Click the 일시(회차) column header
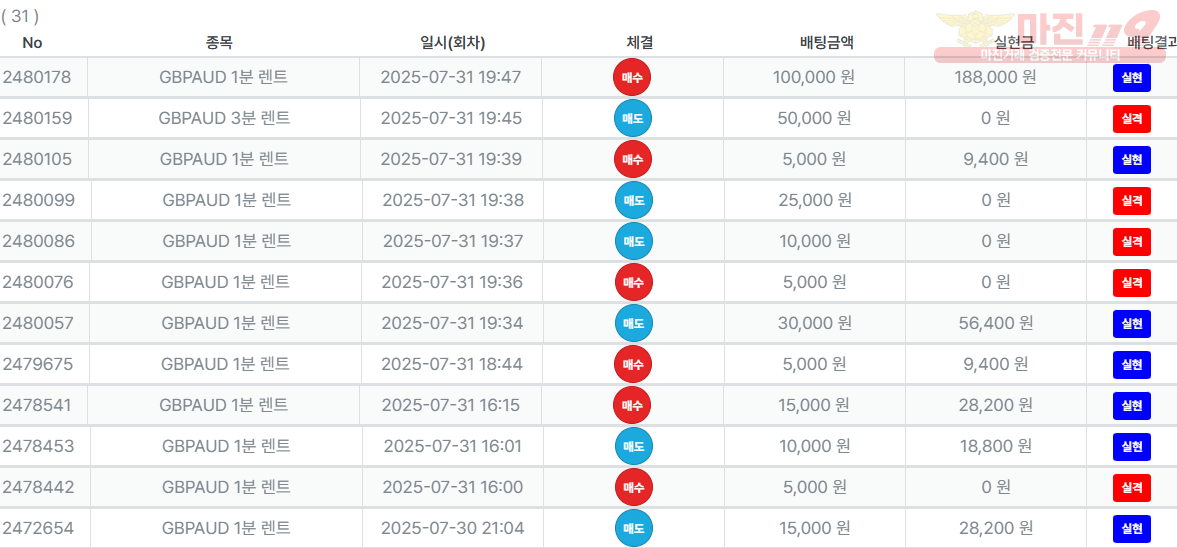Screen dimensions: 1177x548 coord(453,43)
